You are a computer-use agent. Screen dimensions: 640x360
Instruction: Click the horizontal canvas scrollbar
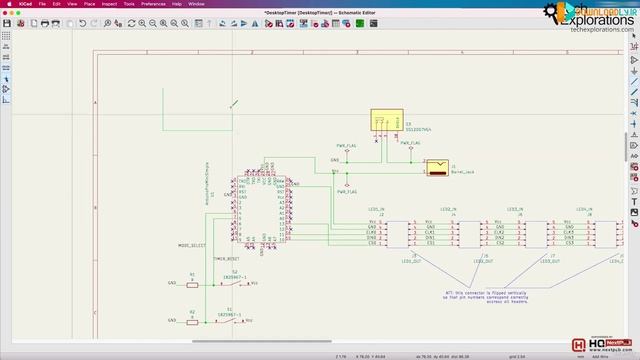(x=262, y=341)
